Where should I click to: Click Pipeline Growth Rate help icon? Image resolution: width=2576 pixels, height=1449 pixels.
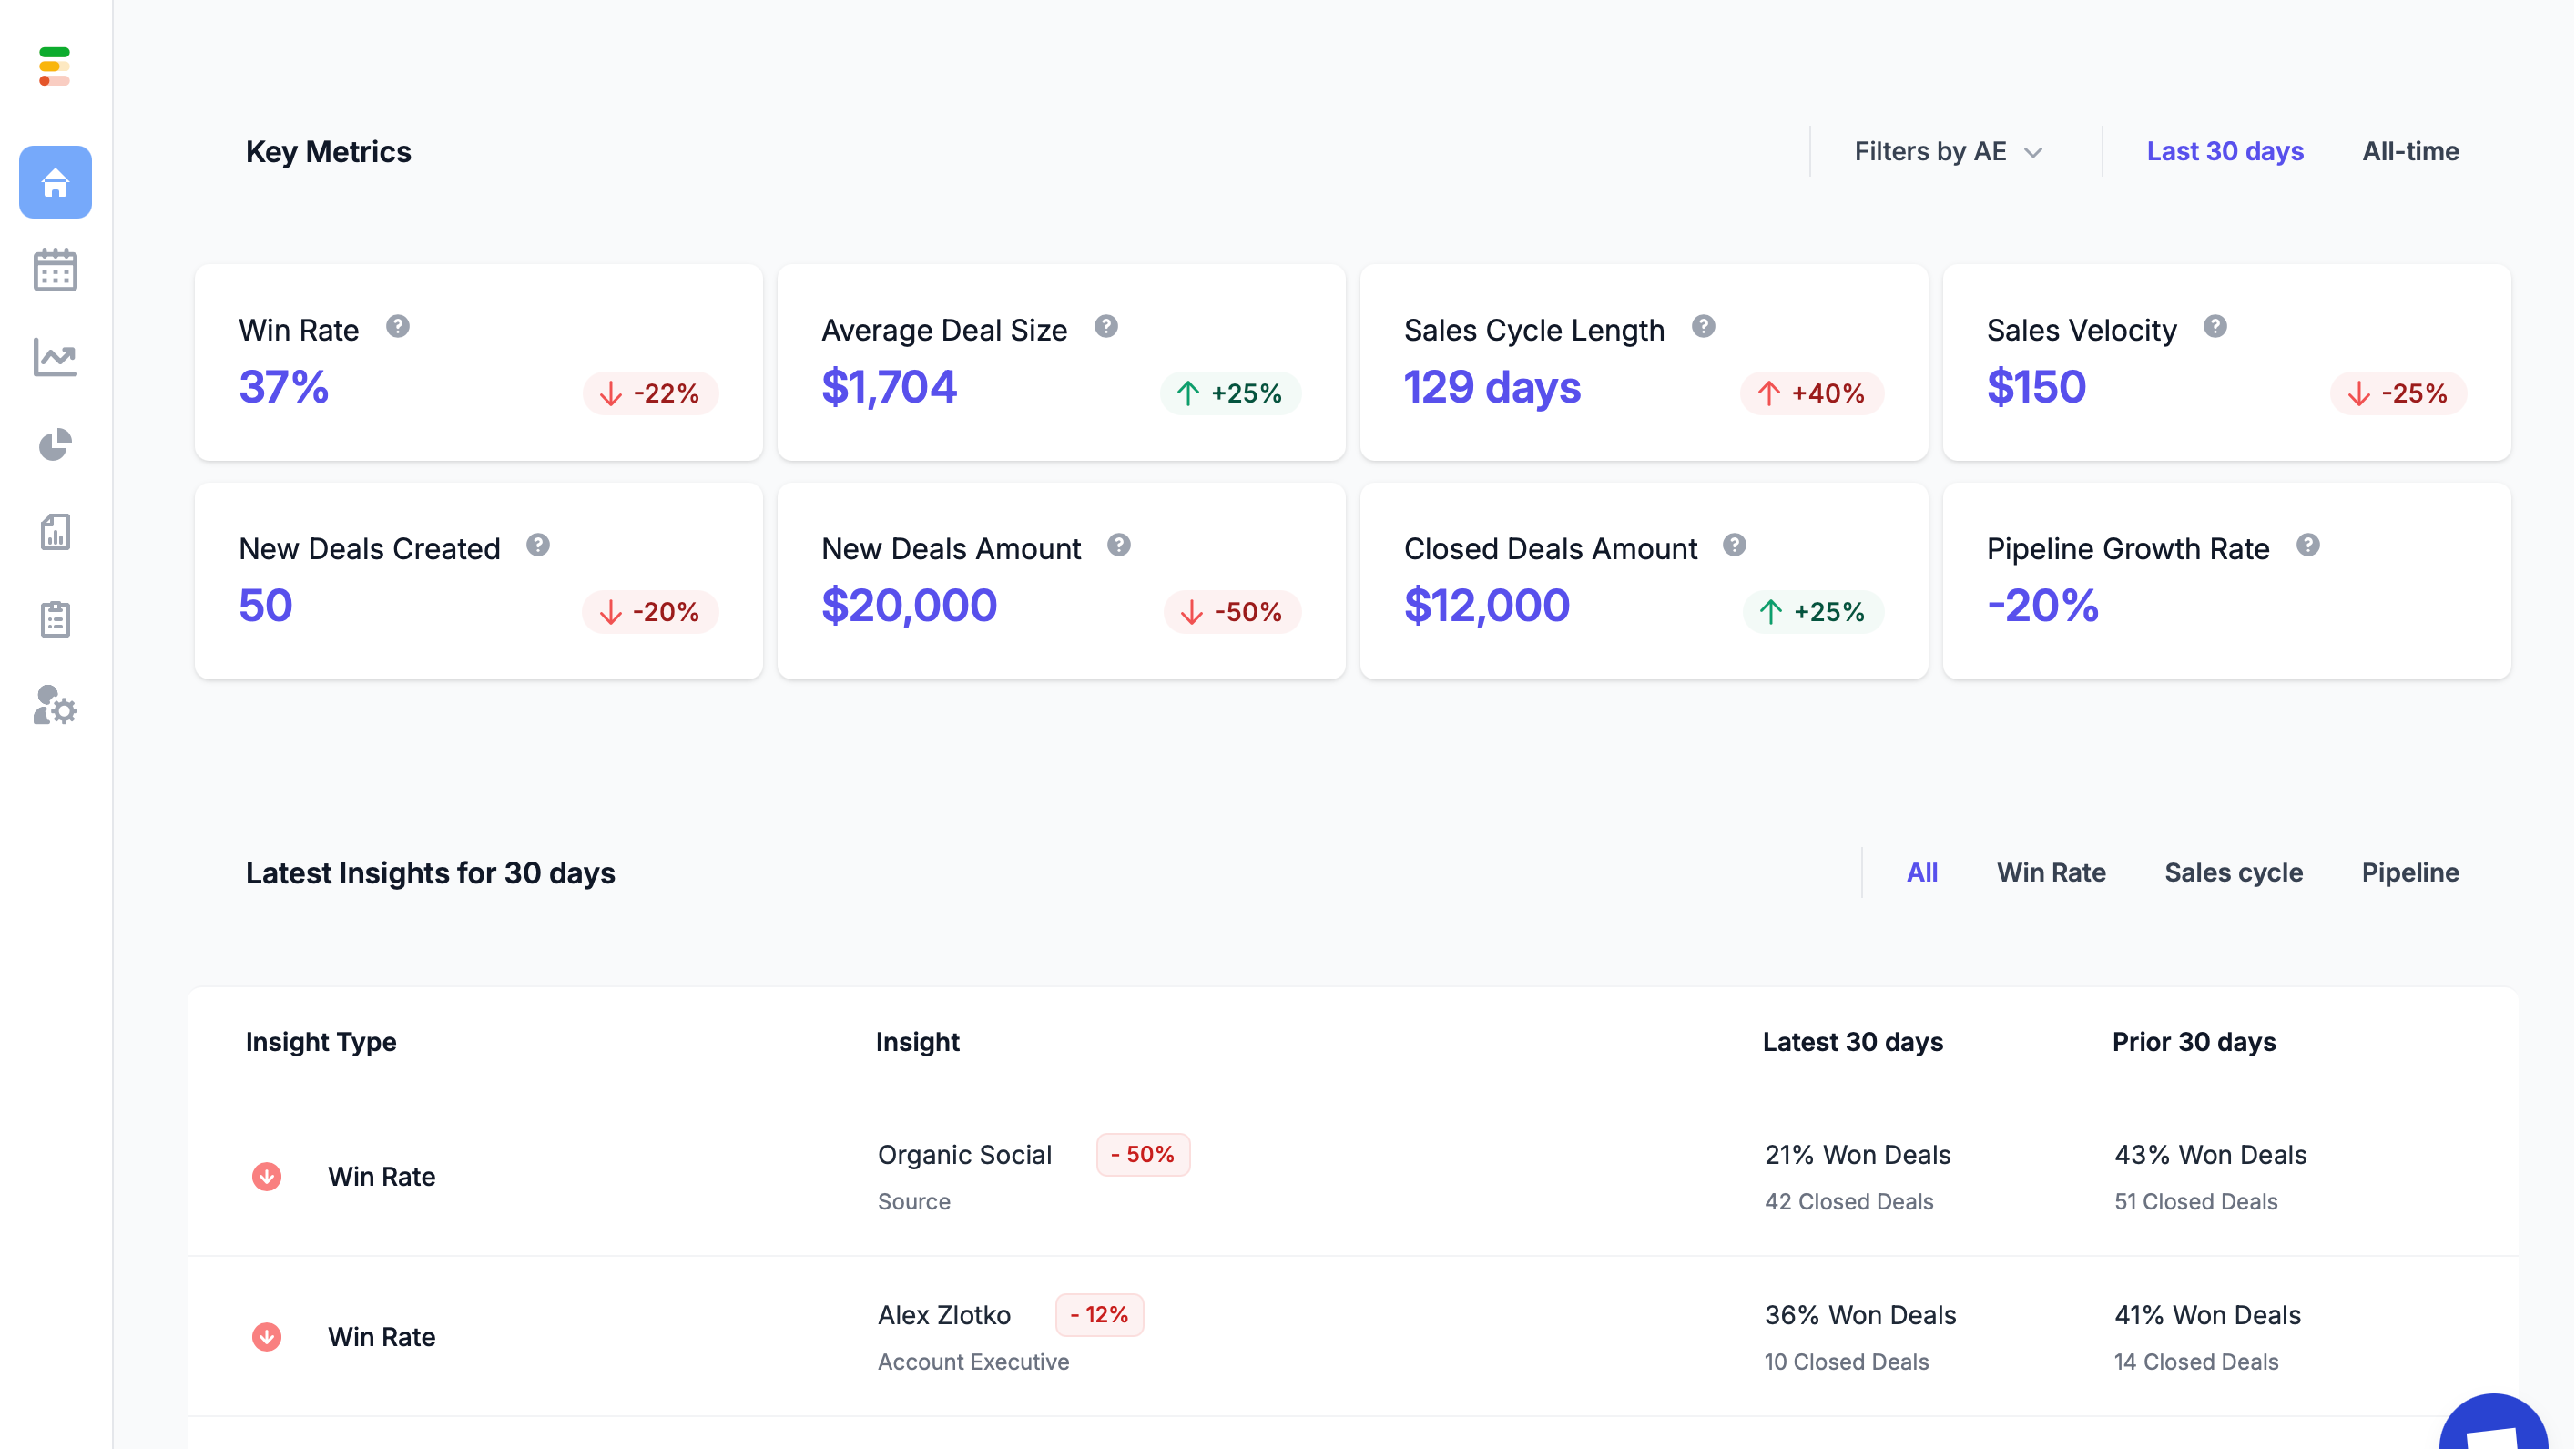point(2308,545)
